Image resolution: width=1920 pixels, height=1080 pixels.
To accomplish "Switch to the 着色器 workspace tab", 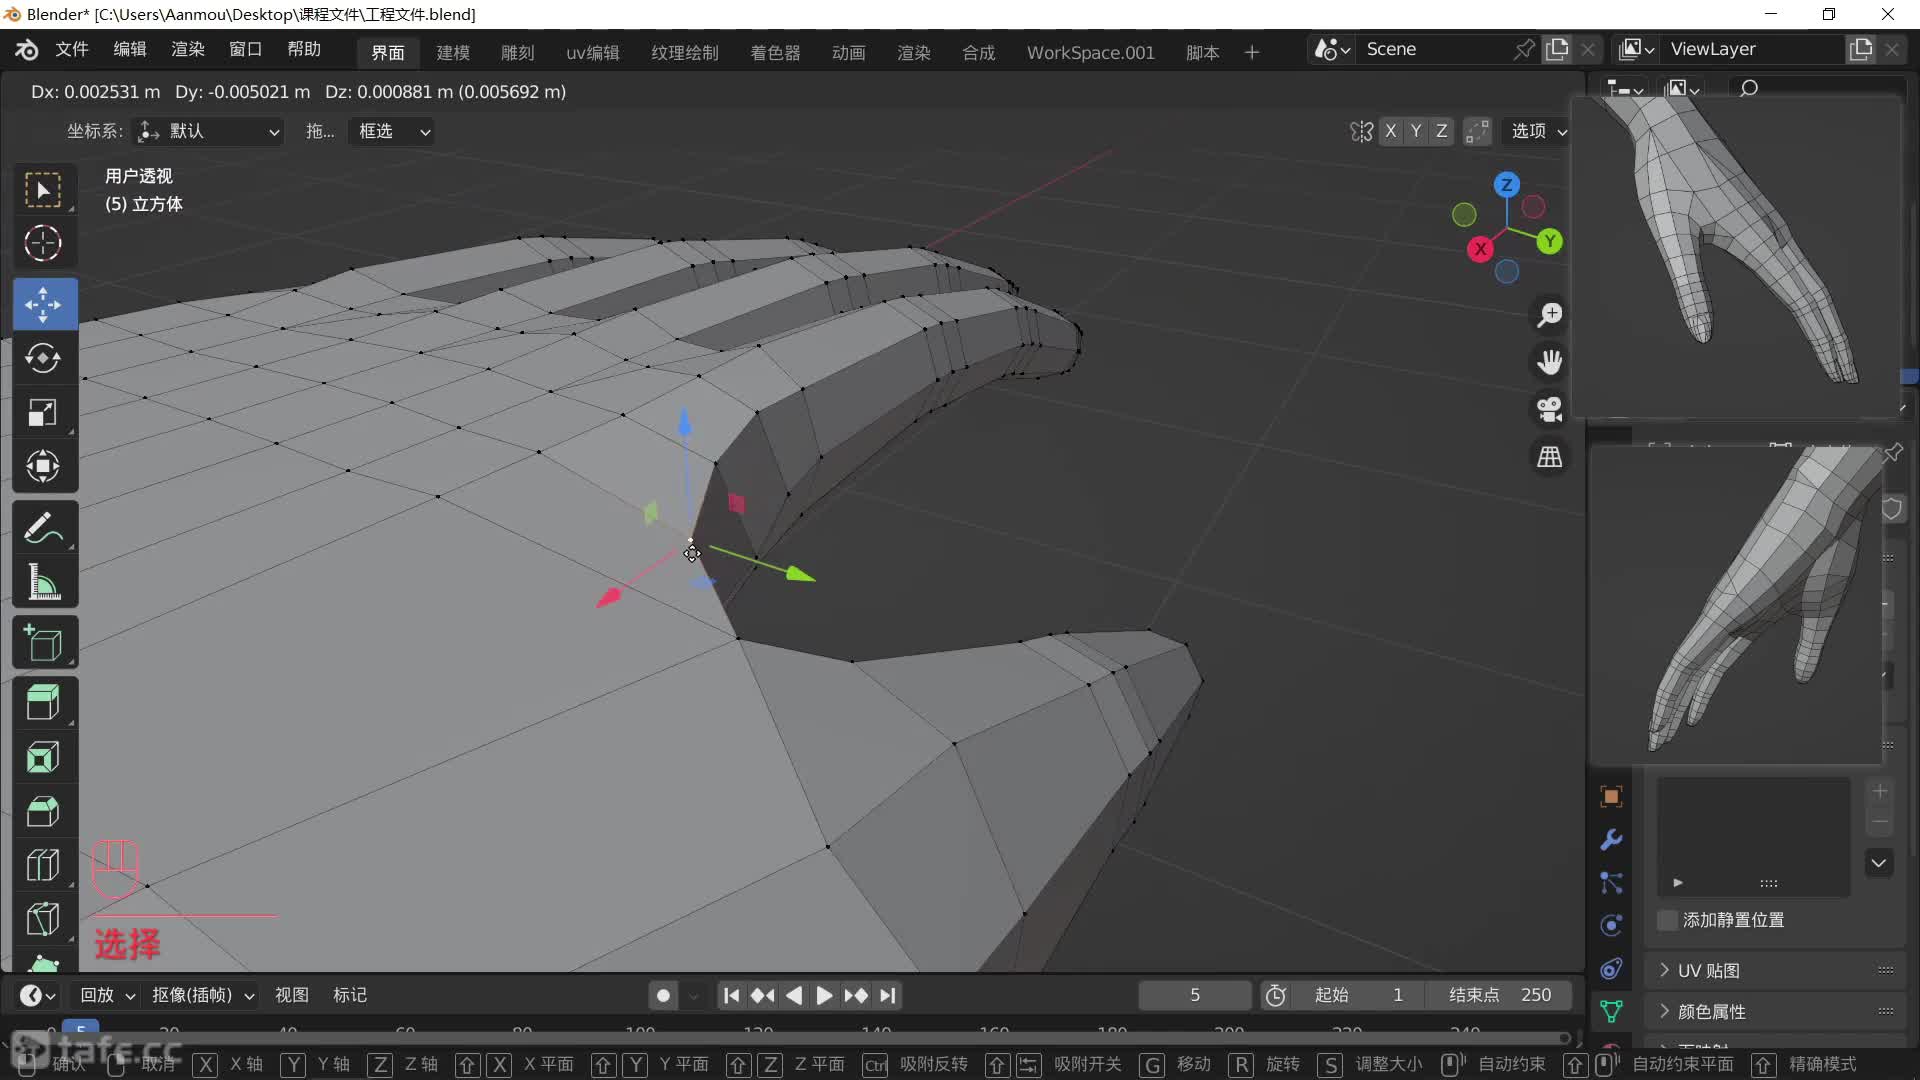I will coord(775,52).
